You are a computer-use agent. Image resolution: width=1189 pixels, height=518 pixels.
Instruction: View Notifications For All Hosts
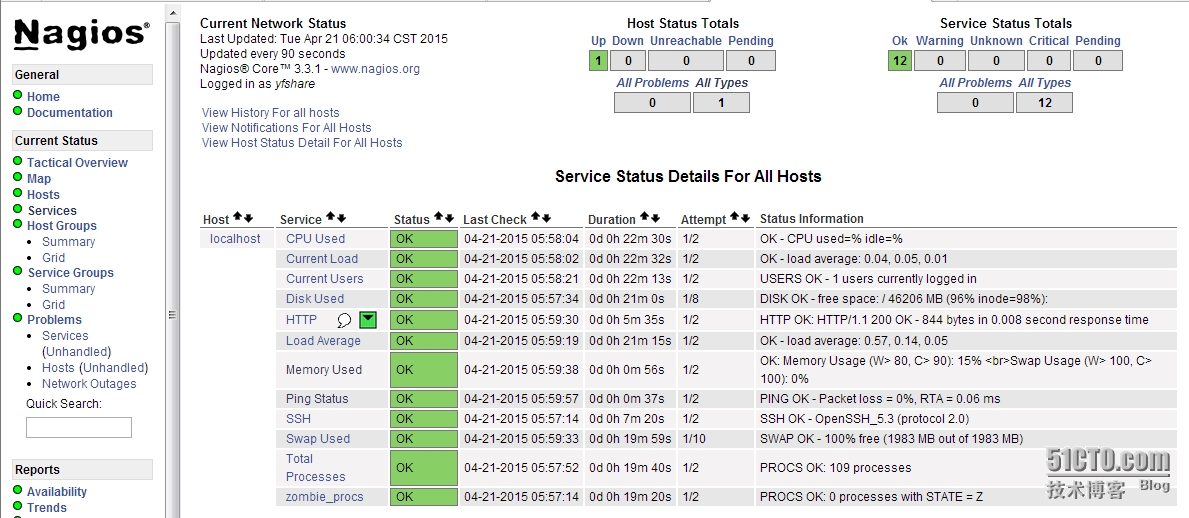tap(287, 128)
